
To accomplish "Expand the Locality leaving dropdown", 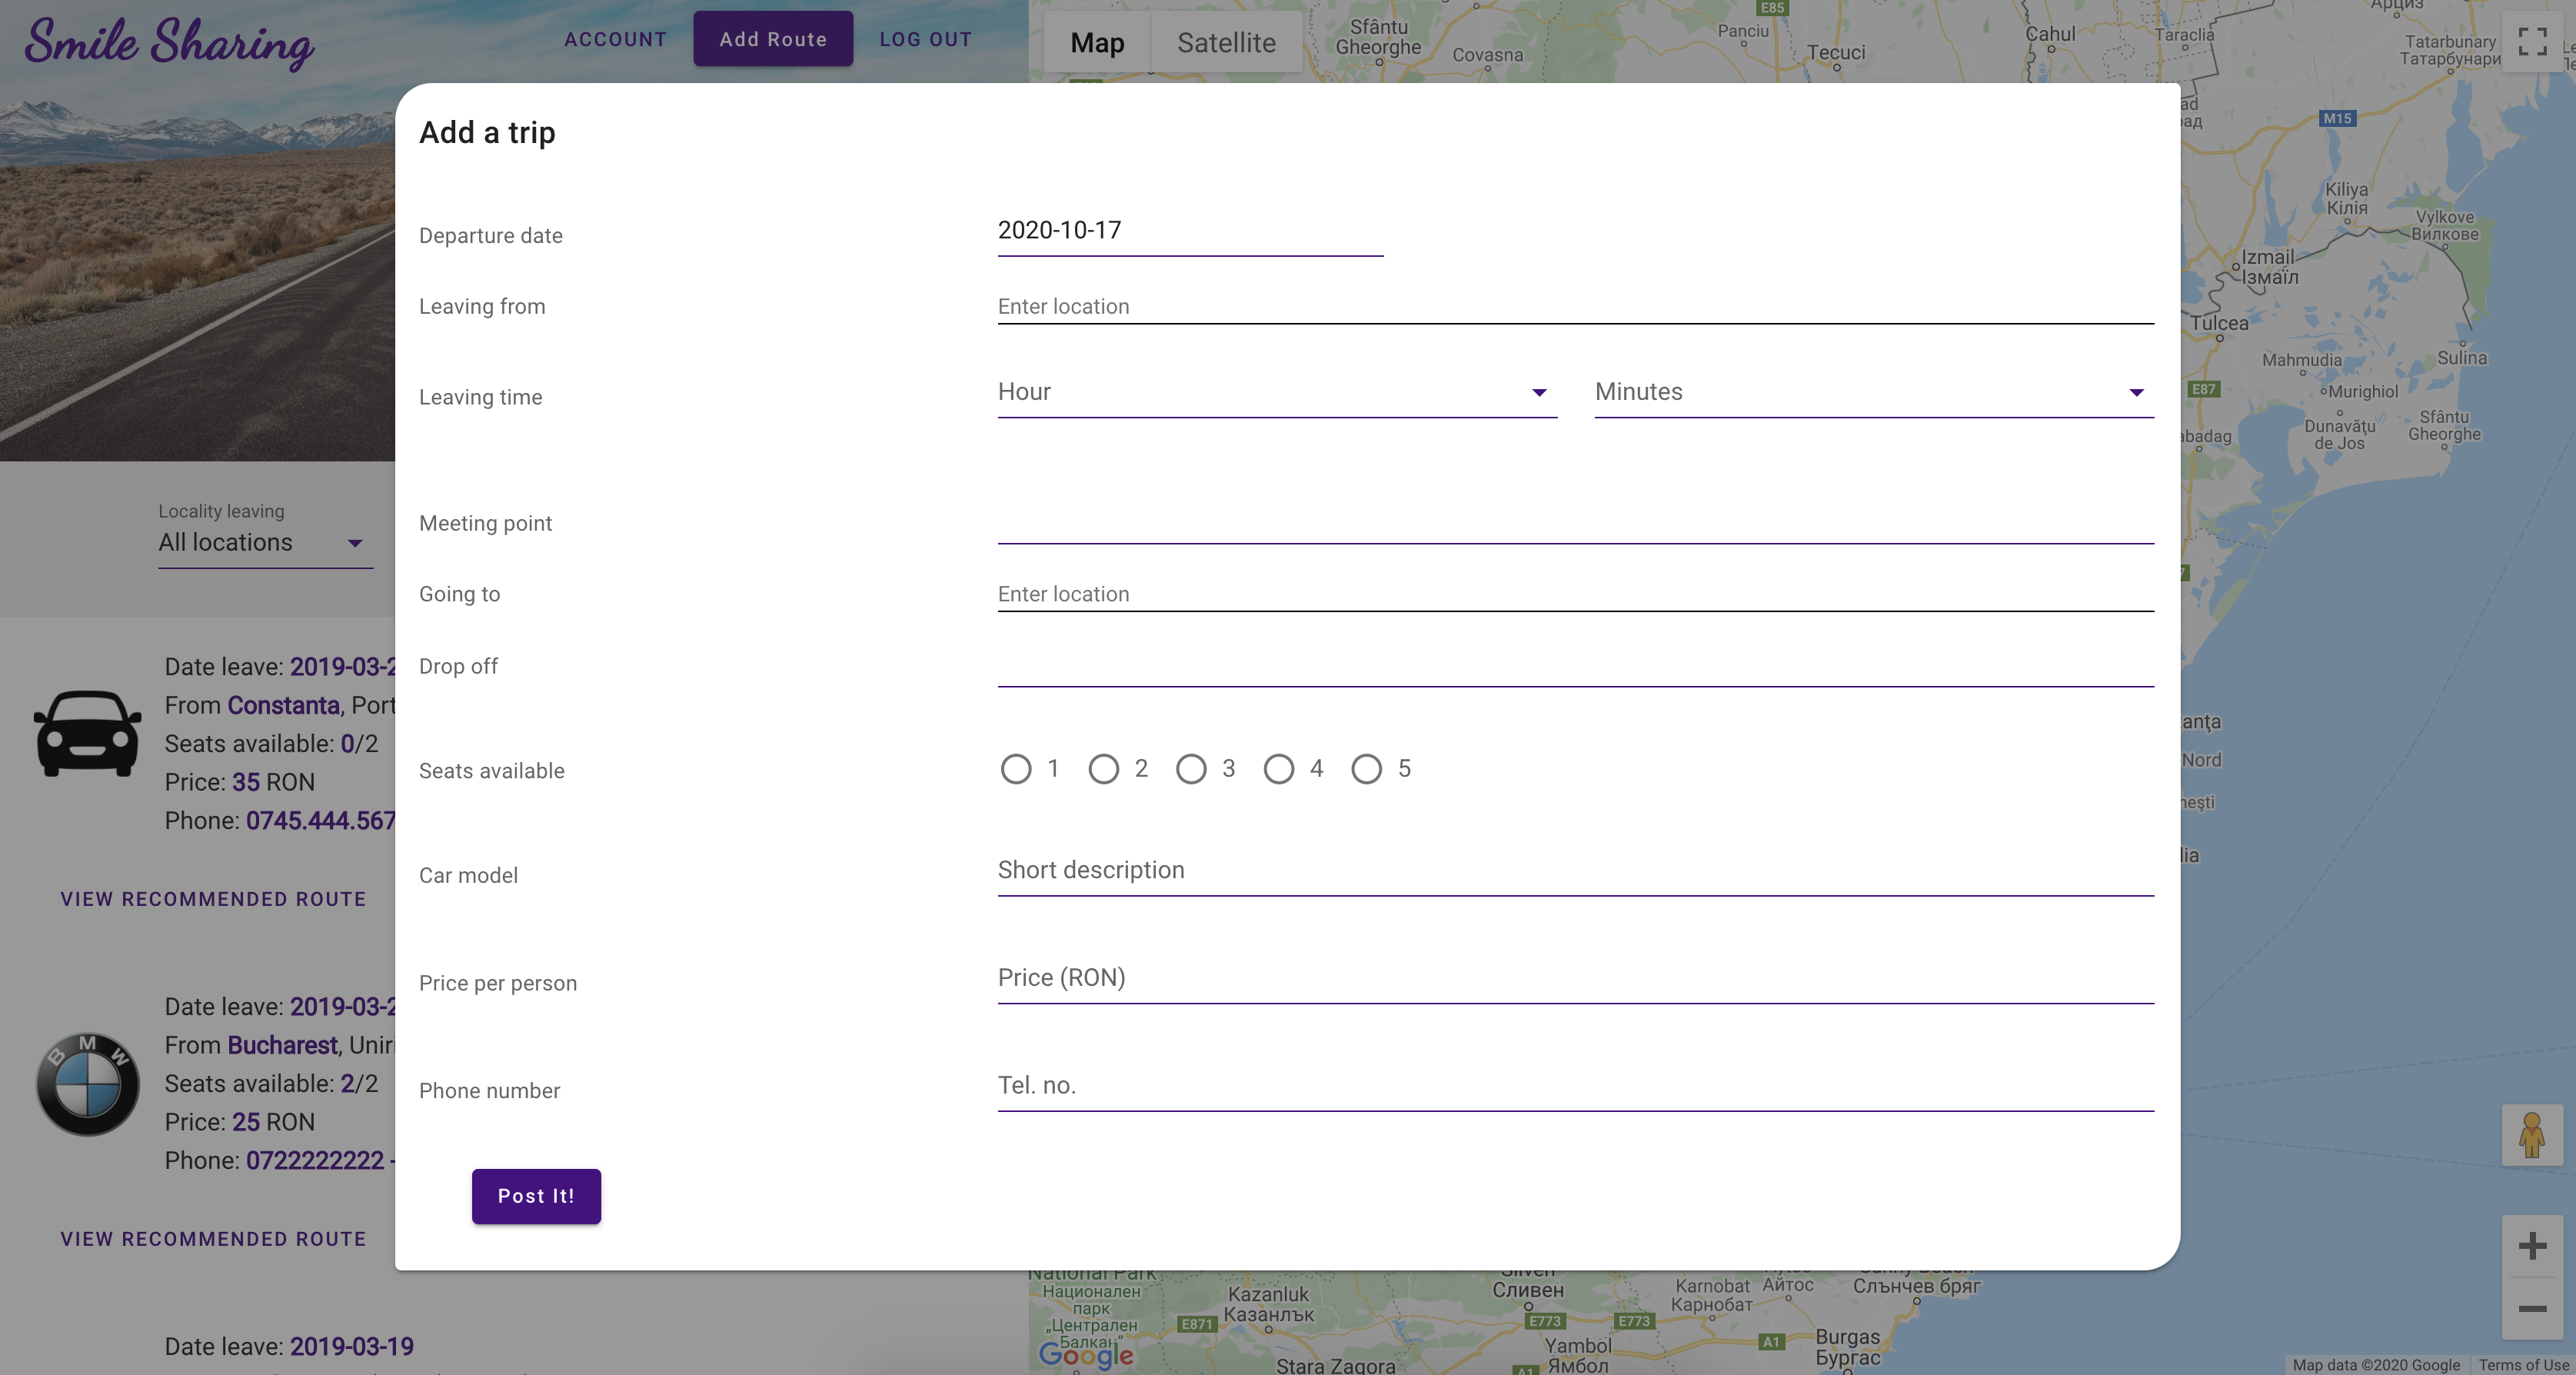I will pyautogui.click(x=265, y=543).
